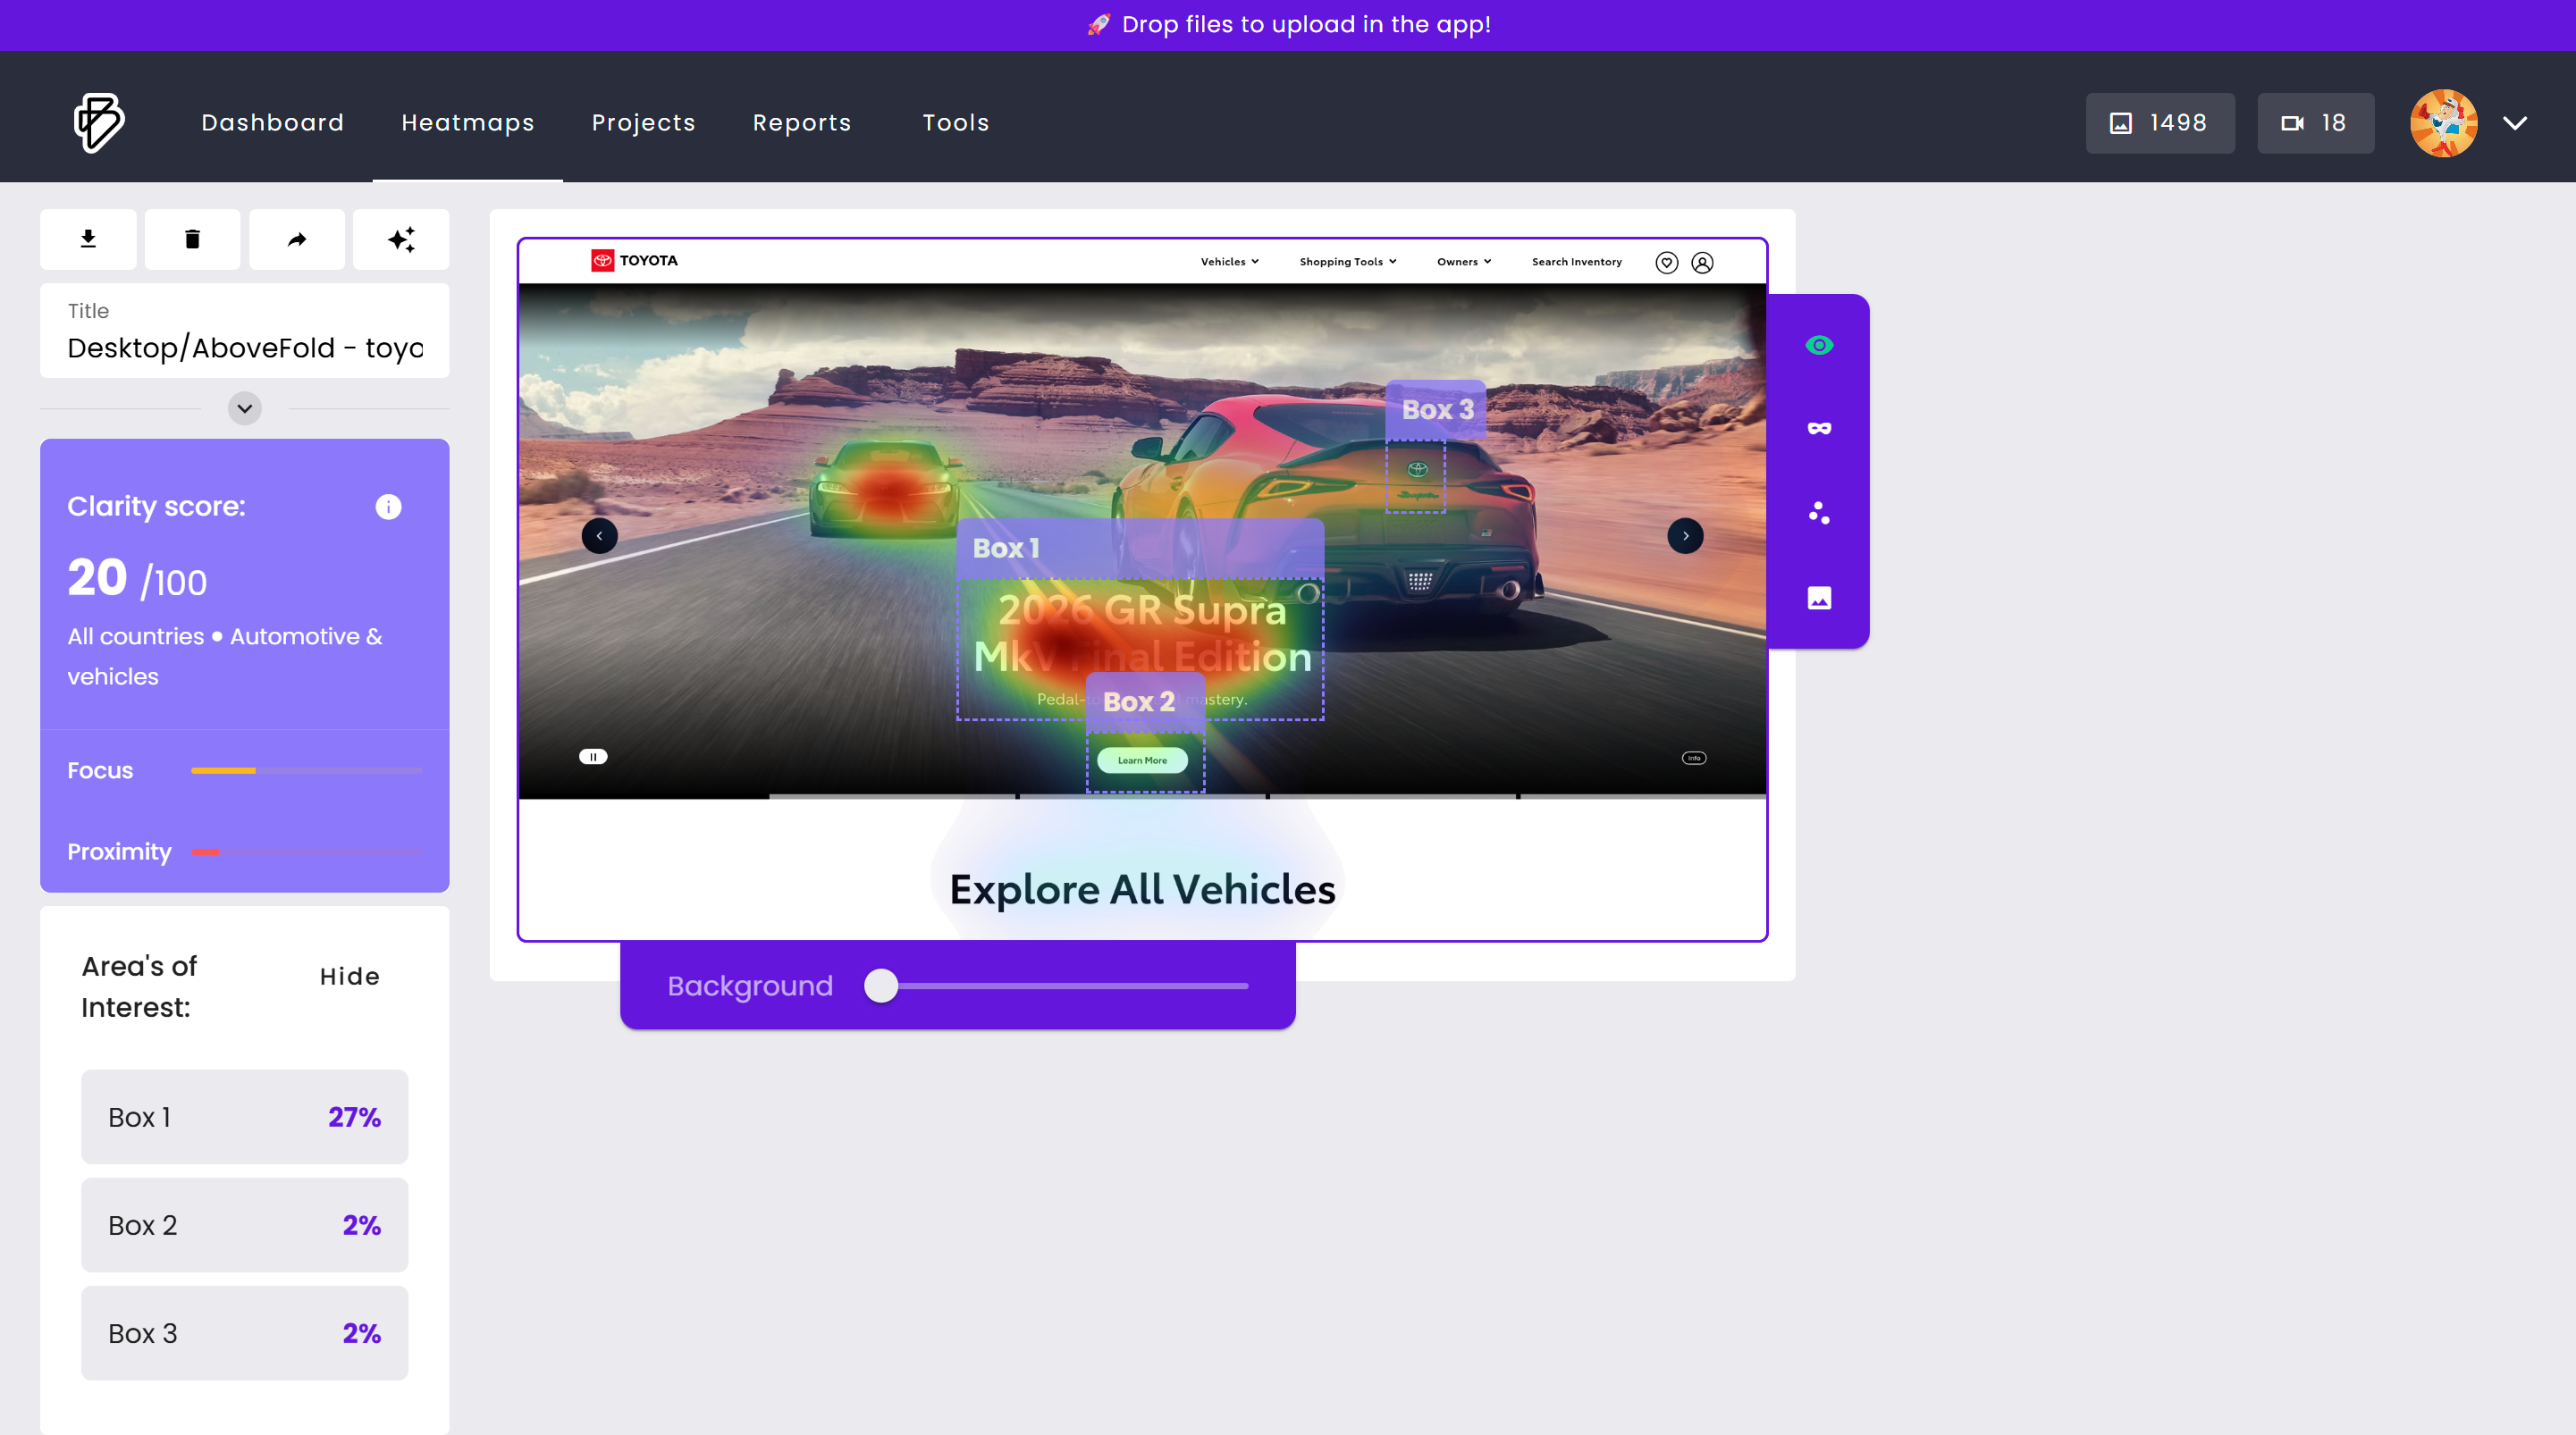Screen dimensions: 2576x1435
Task: Open the user account dropdown arrow
Action: (2514, 123)
